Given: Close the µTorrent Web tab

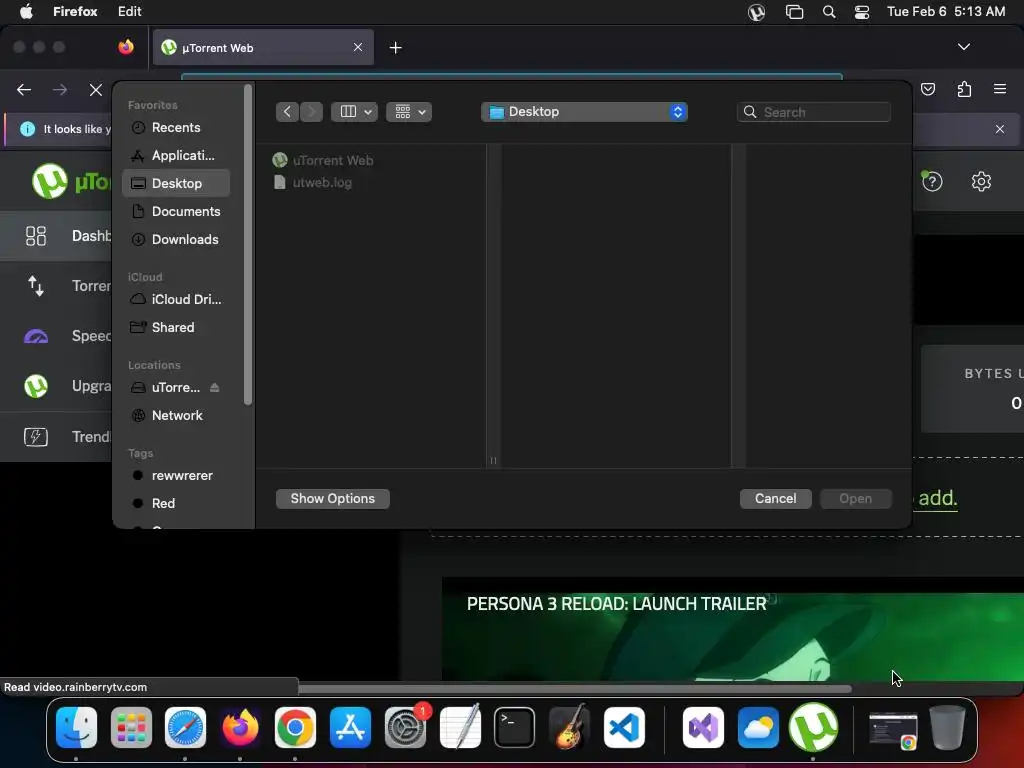Looking at the screenshot, I should [x=358, y=47].
